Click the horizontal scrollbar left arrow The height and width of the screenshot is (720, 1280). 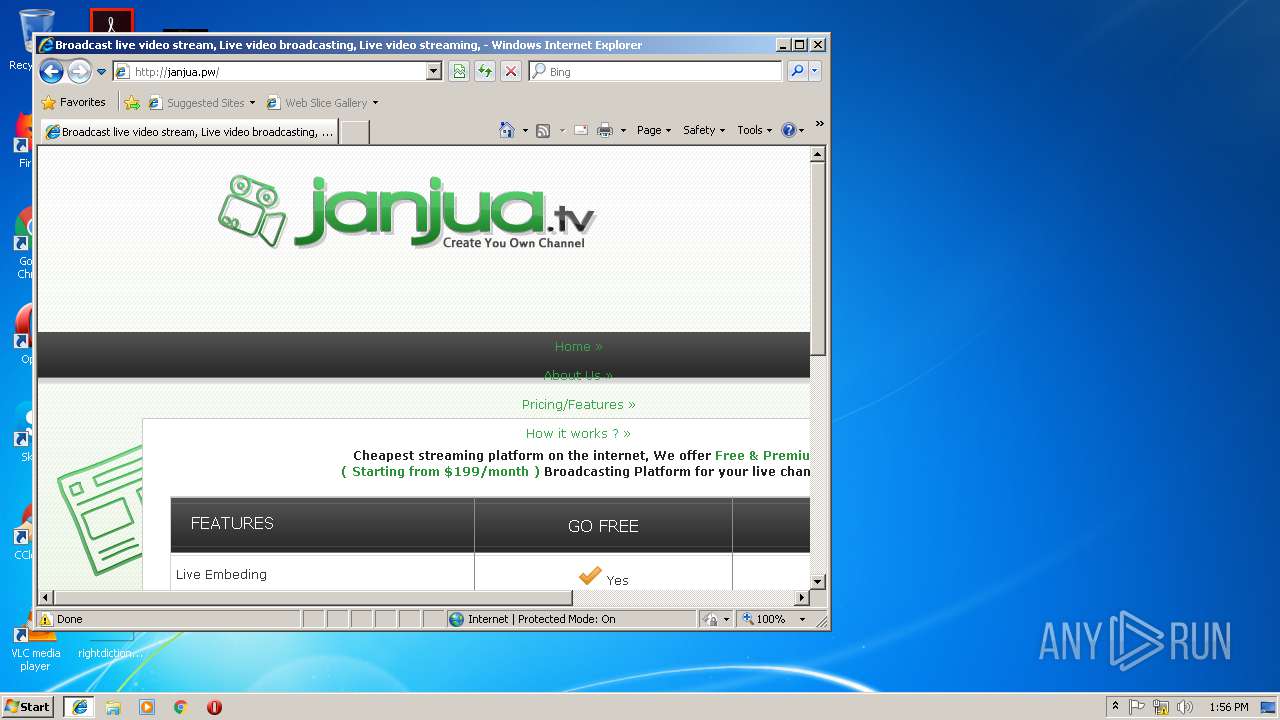tap(46, 598)
